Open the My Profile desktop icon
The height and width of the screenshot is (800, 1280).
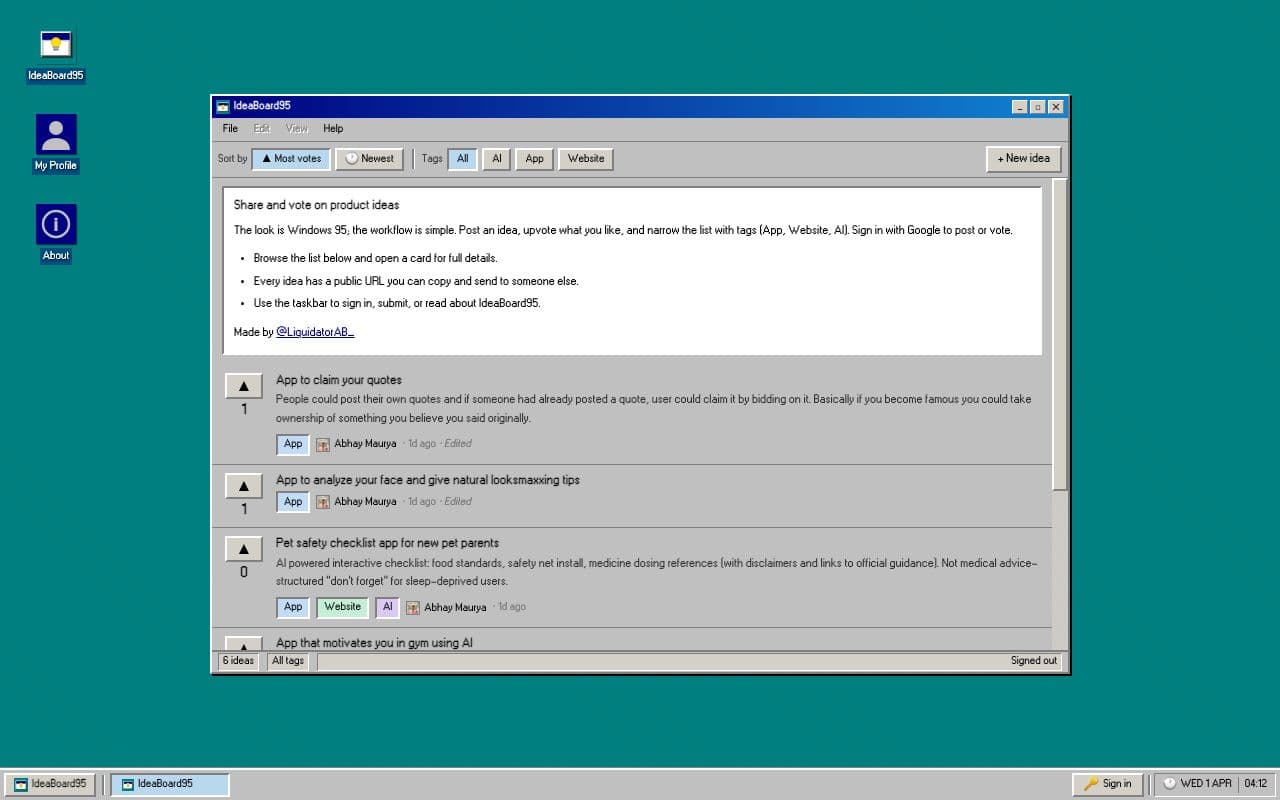(x=55, y=135)
